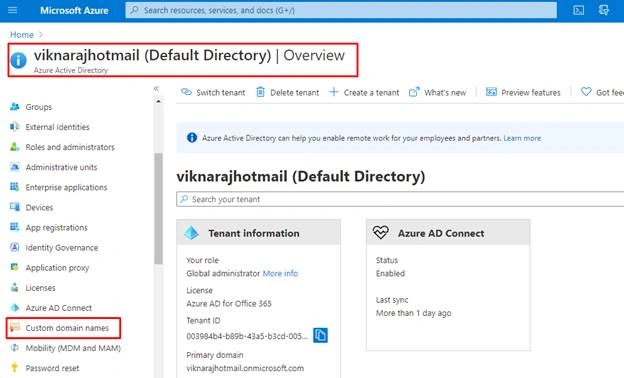This screenshot has height=378, width=624.
Task: Click the App registrations icon
Action: point(15,227)
